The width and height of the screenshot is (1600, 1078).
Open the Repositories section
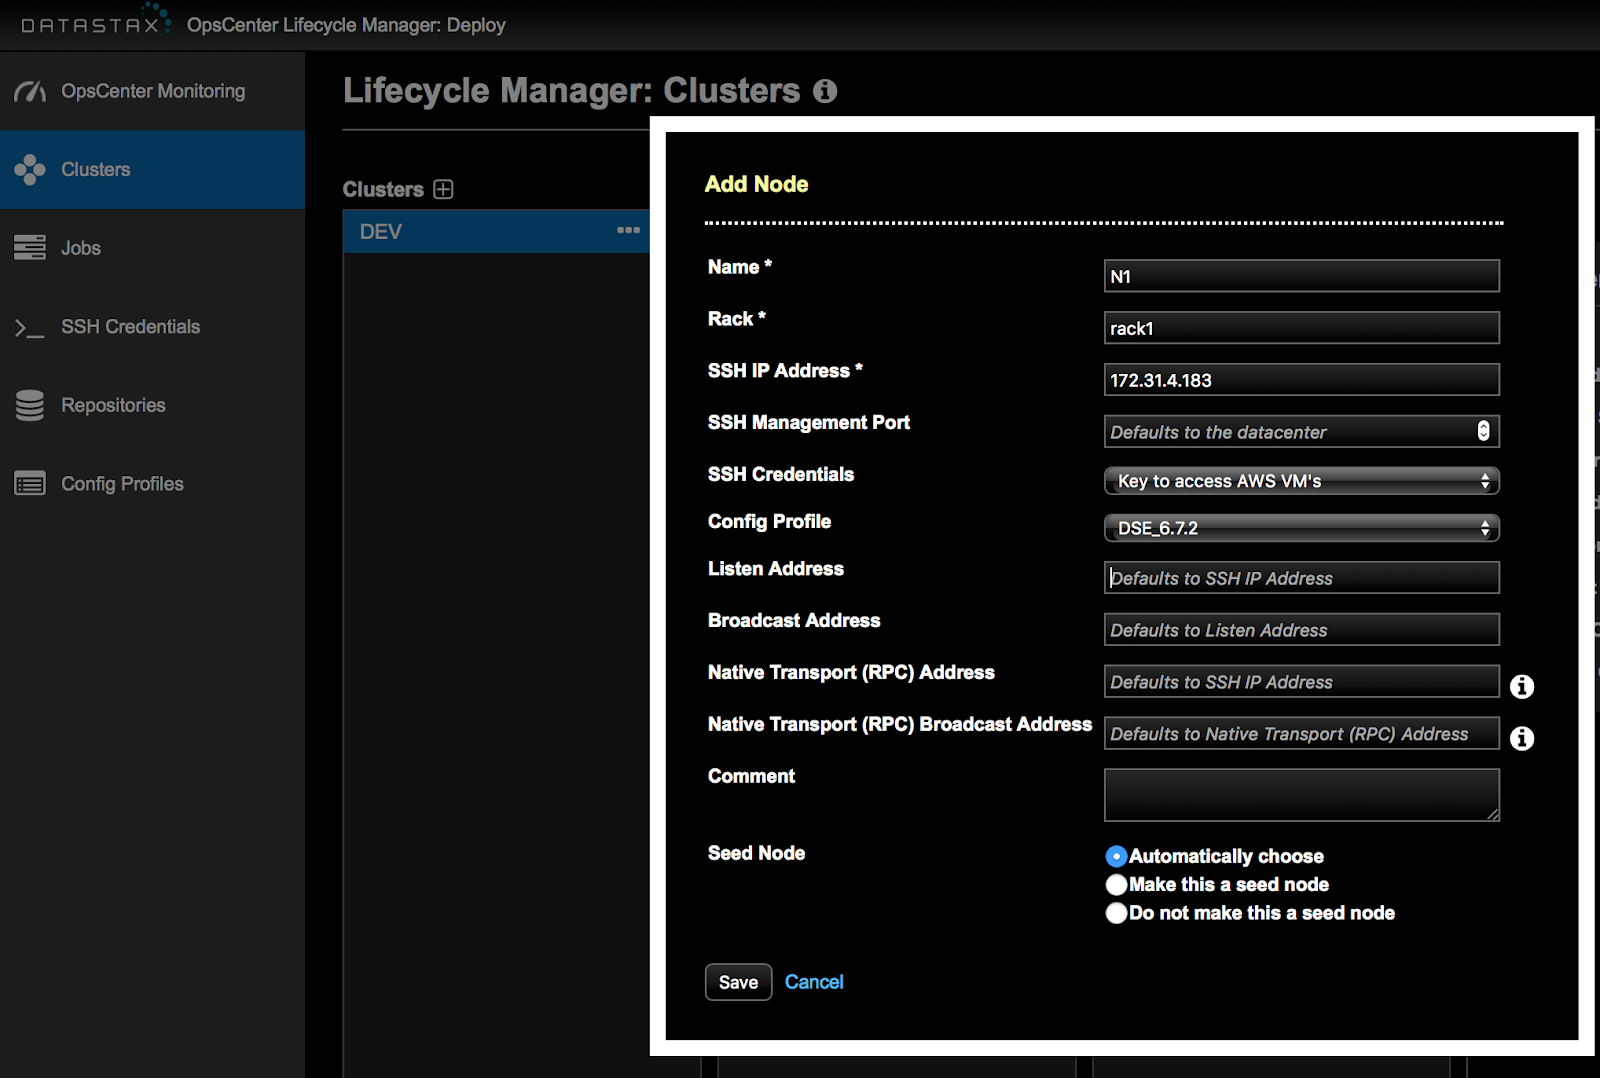coord(152,405)
